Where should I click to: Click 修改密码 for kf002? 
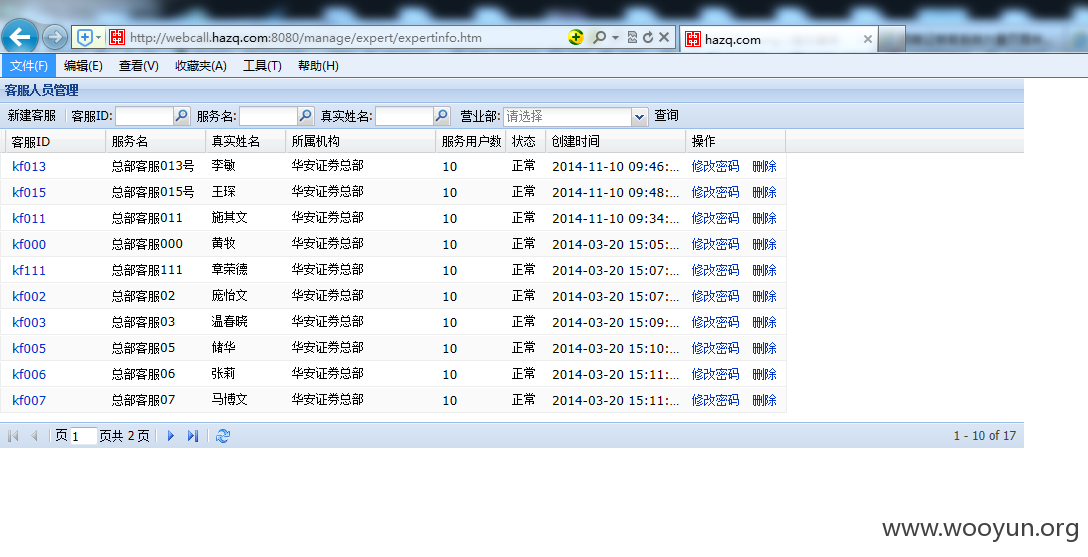715,296
